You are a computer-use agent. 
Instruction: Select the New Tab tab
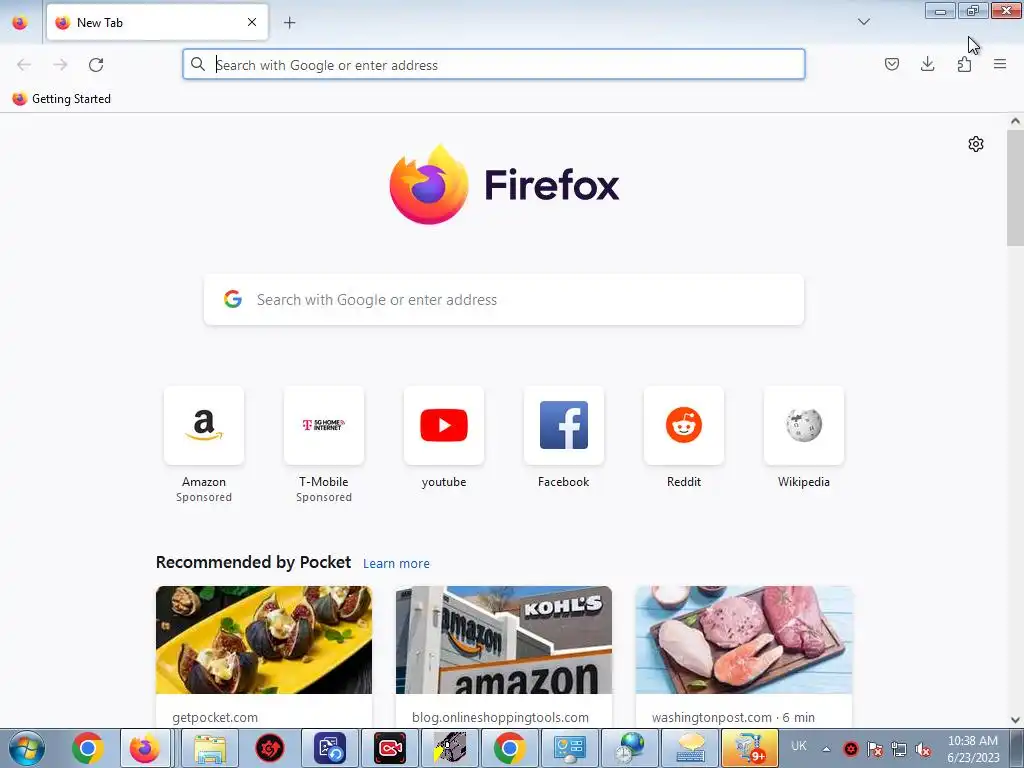(157, 22)
